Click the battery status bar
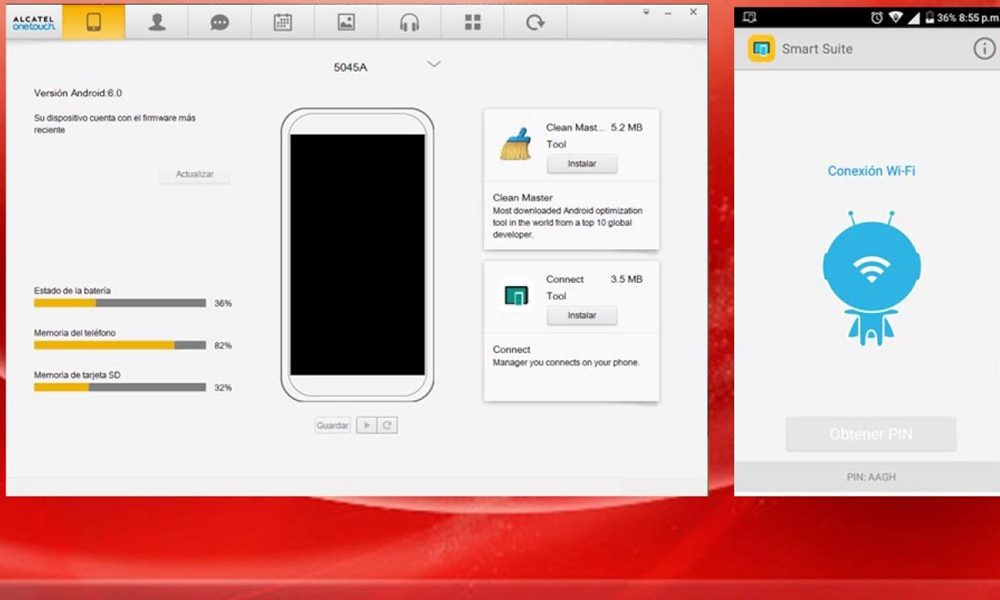1000x600 pixels. coord(120,304)
